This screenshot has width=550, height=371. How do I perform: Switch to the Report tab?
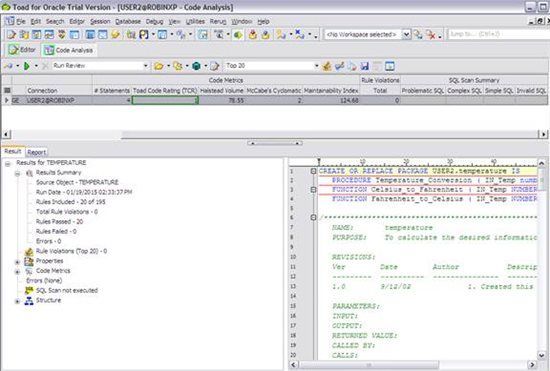tap(36, 152)
